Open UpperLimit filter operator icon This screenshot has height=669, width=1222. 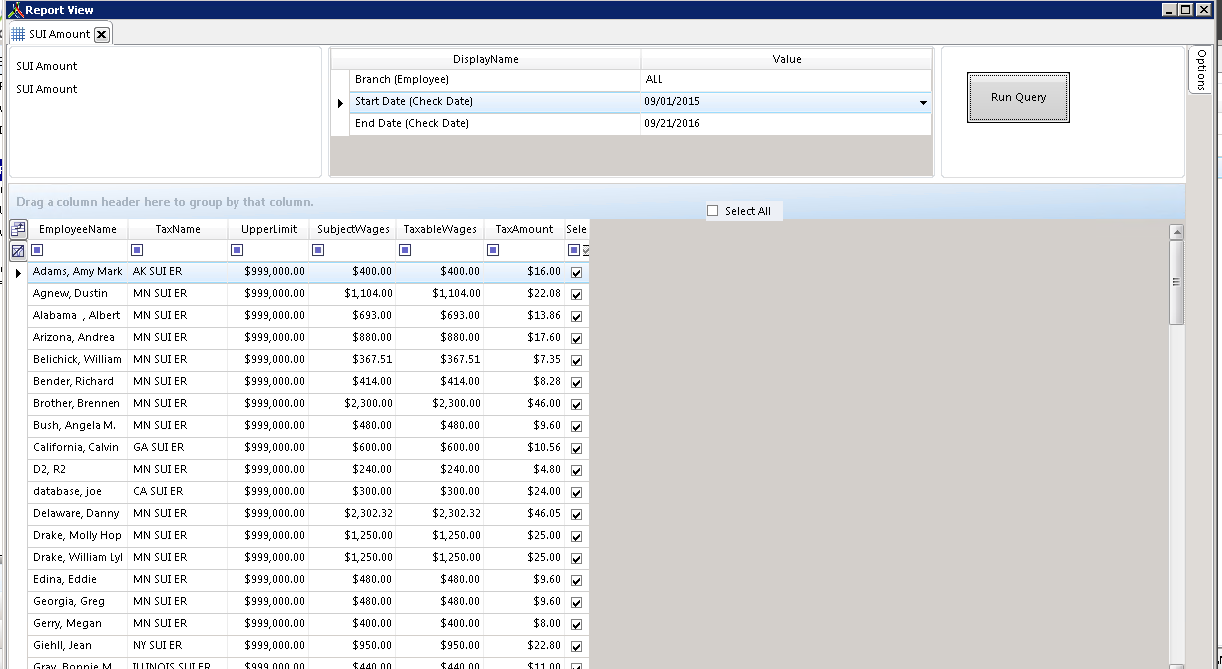point(237,250)
